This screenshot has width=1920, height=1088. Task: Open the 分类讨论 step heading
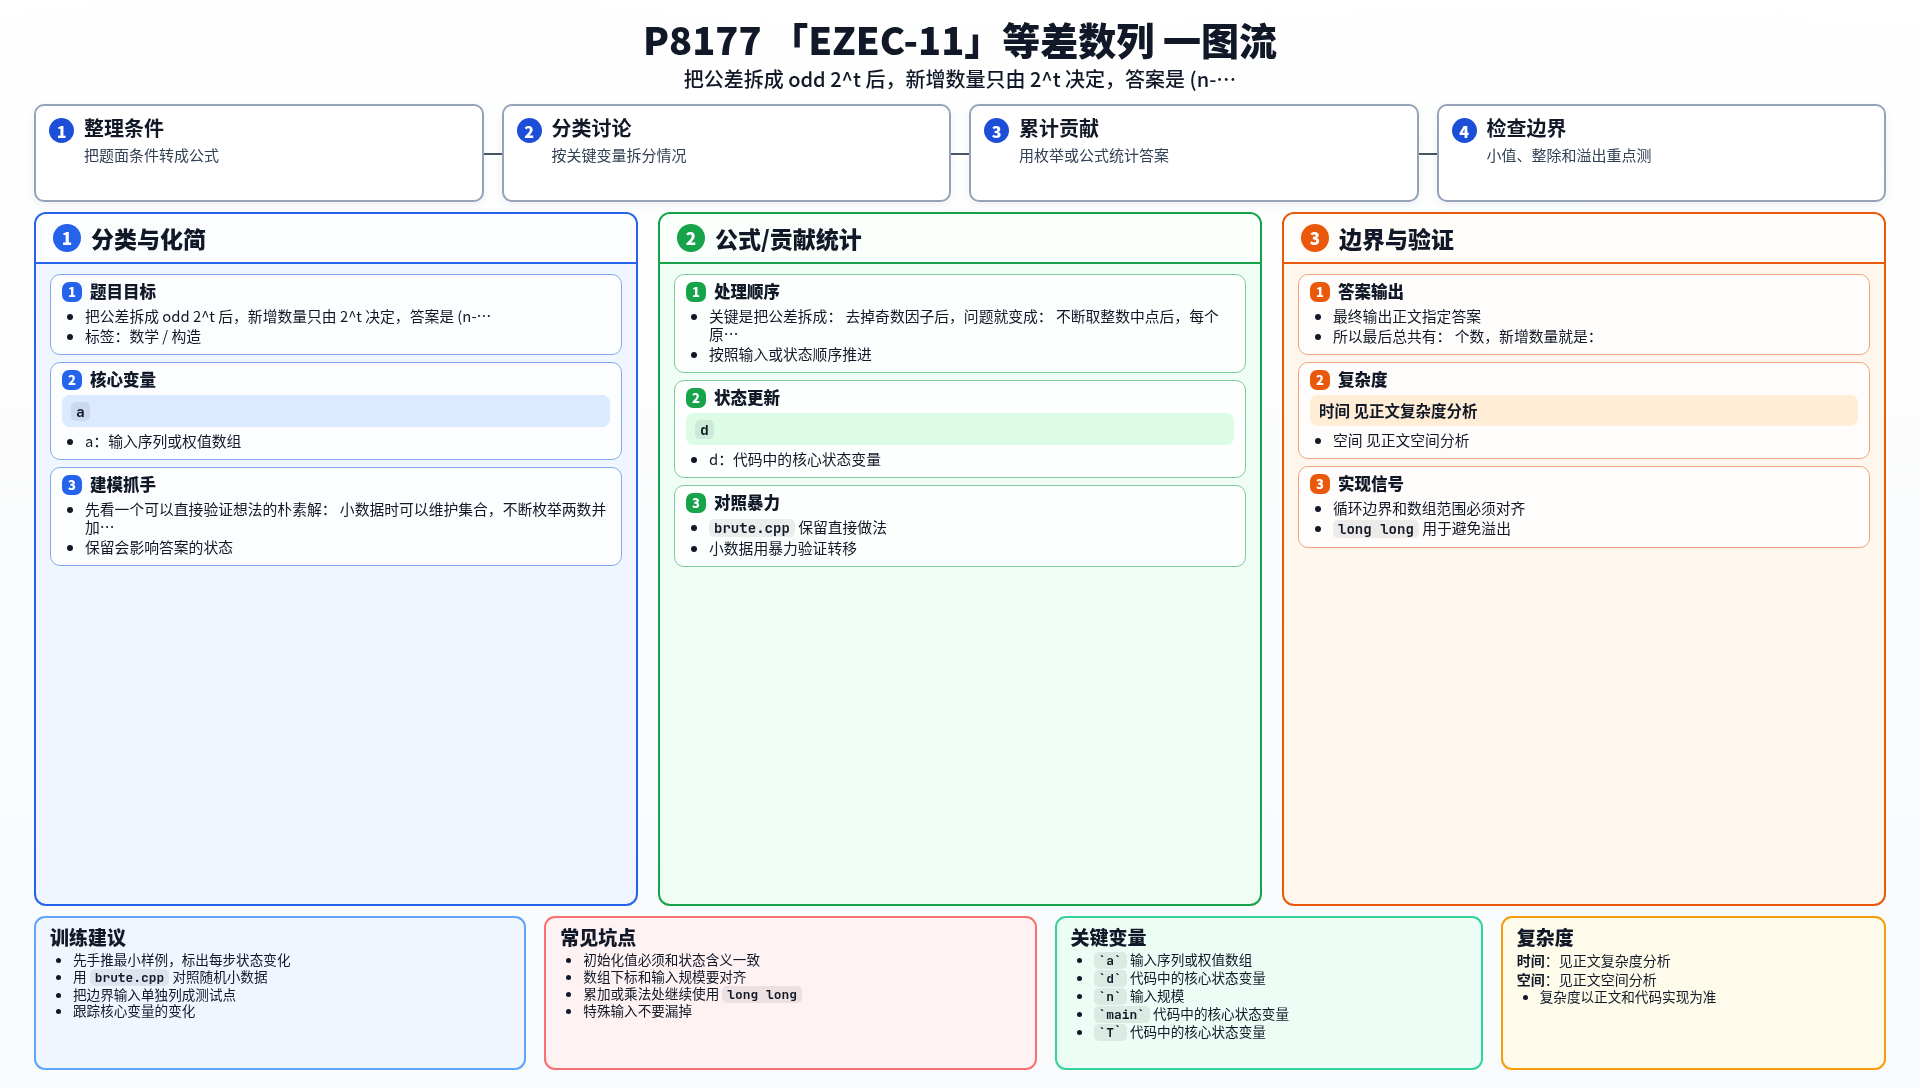(592, 128)
